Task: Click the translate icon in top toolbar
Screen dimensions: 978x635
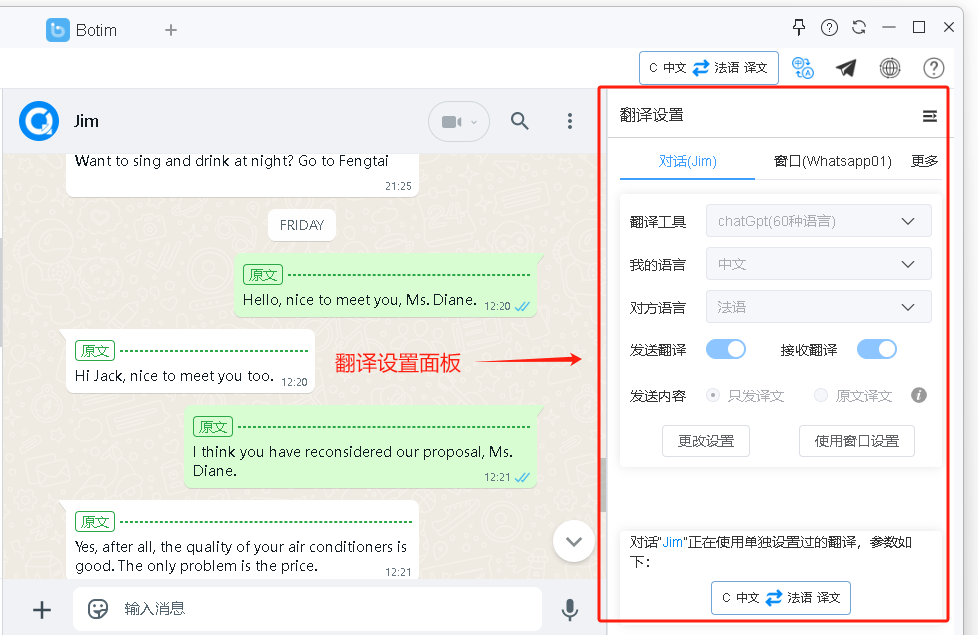Action: pyautogui.click(x=802, y=68)
